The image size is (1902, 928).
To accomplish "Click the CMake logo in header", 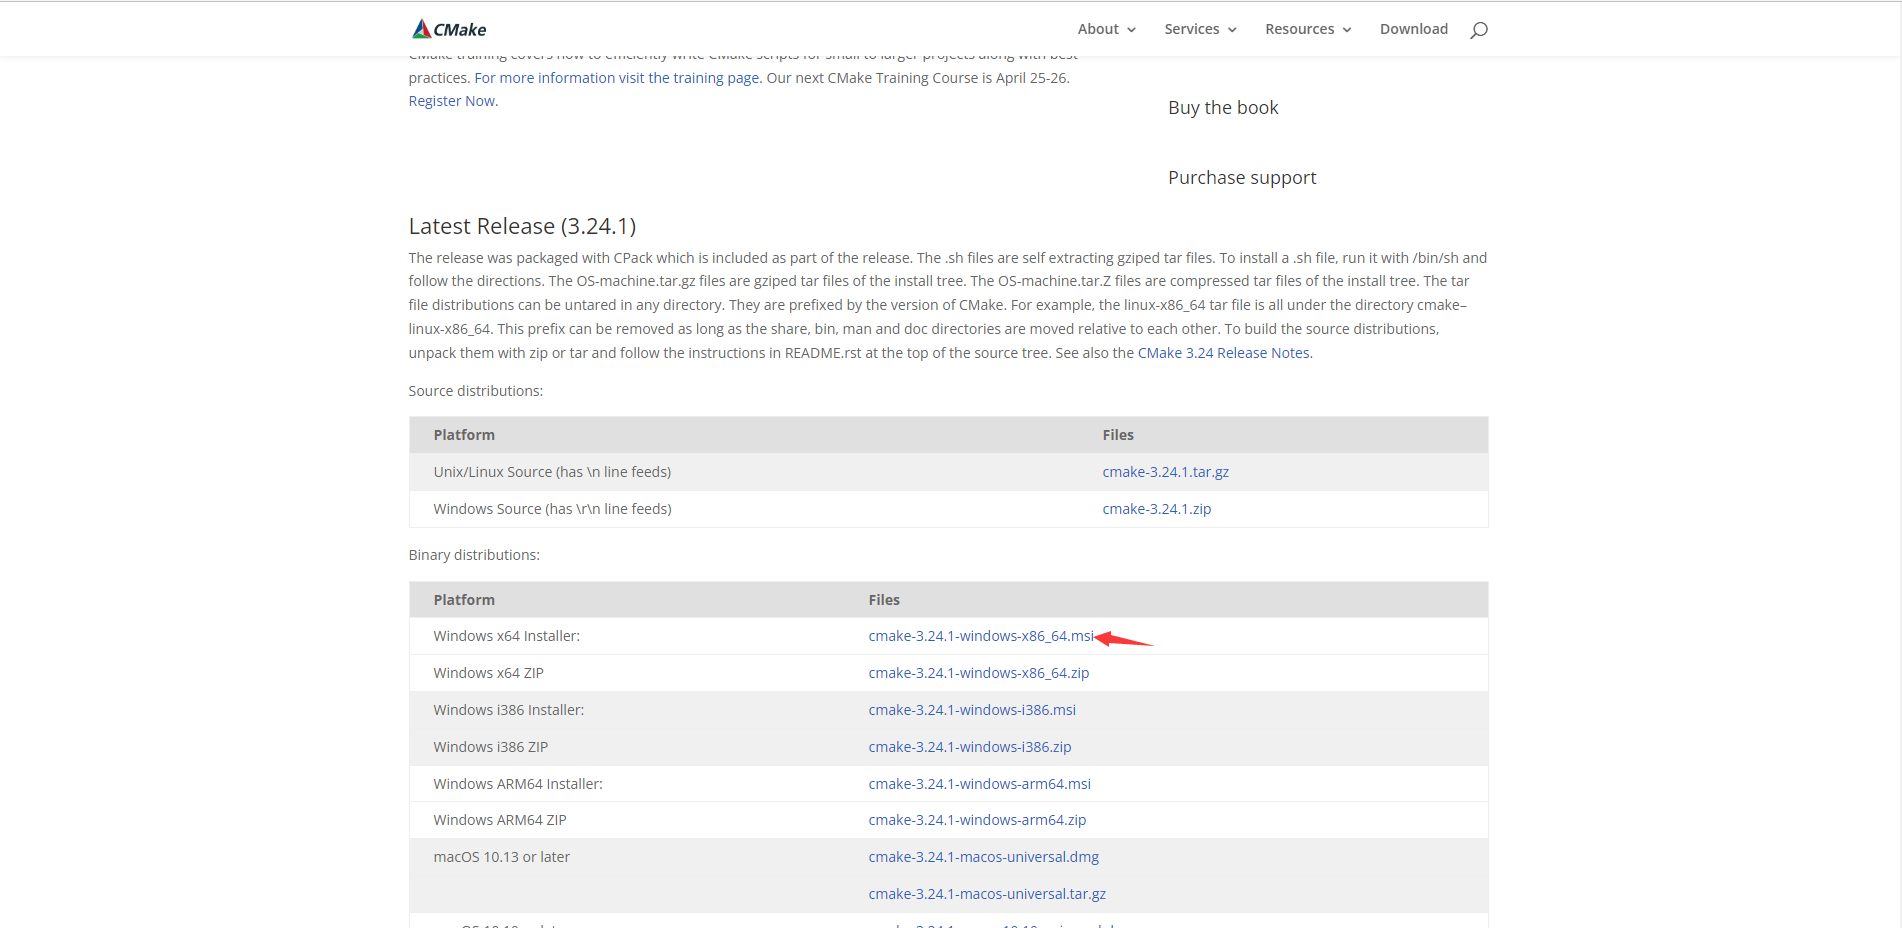I will click(x=449, y=29).
